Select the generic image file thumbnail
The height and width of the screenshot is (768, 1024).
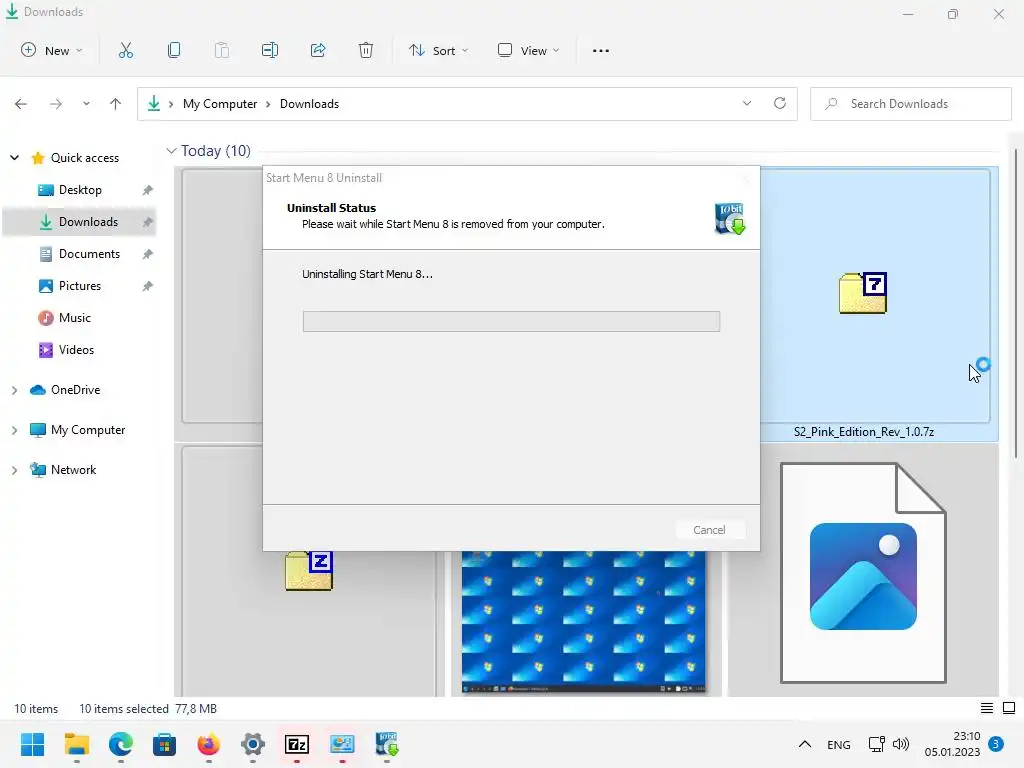click(x=863, y=573)
